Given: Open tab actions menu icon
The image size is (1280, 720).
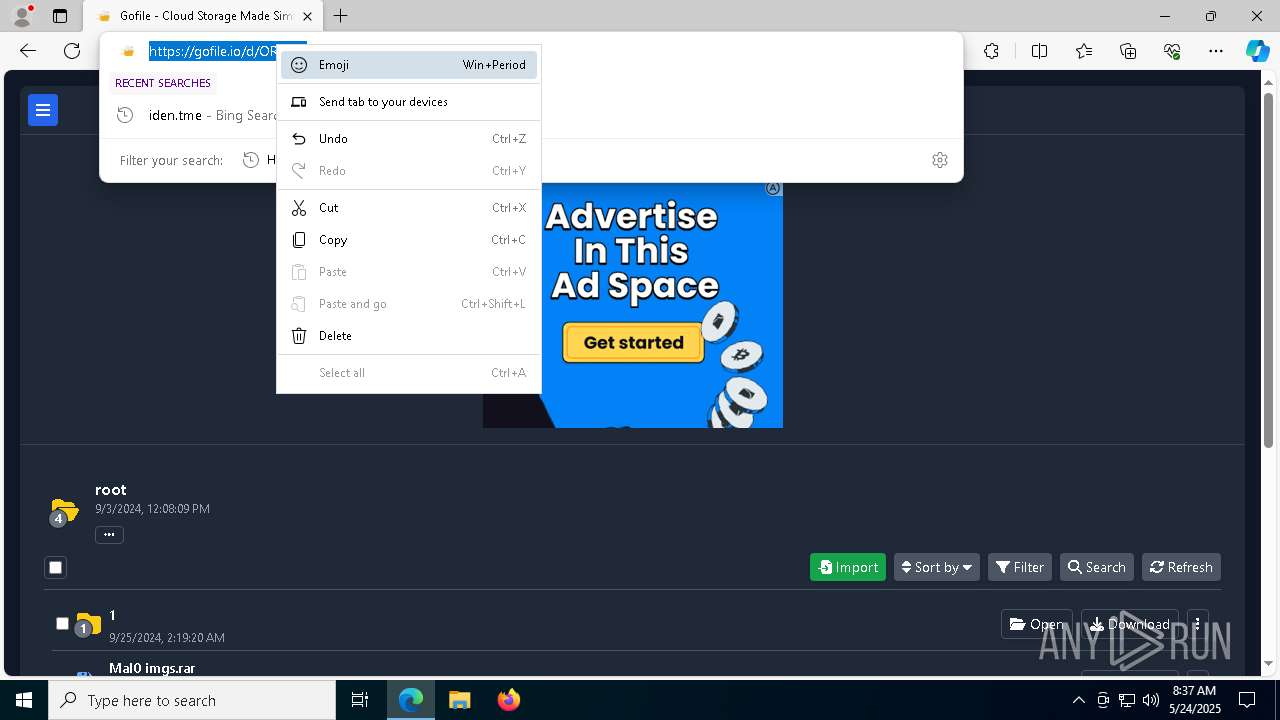Looking at the screenshot, I should coord(60,16).
